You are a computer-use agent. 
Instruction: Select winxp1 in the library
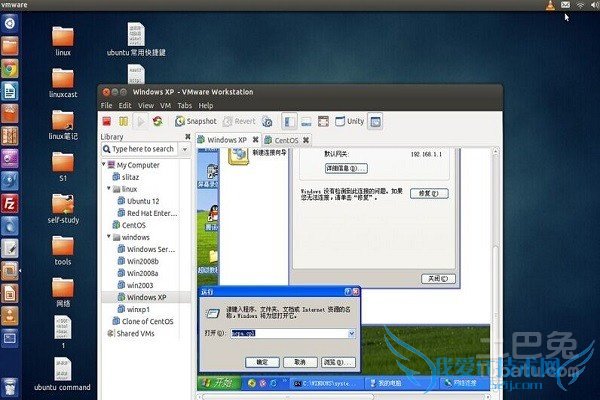[134, 309]
